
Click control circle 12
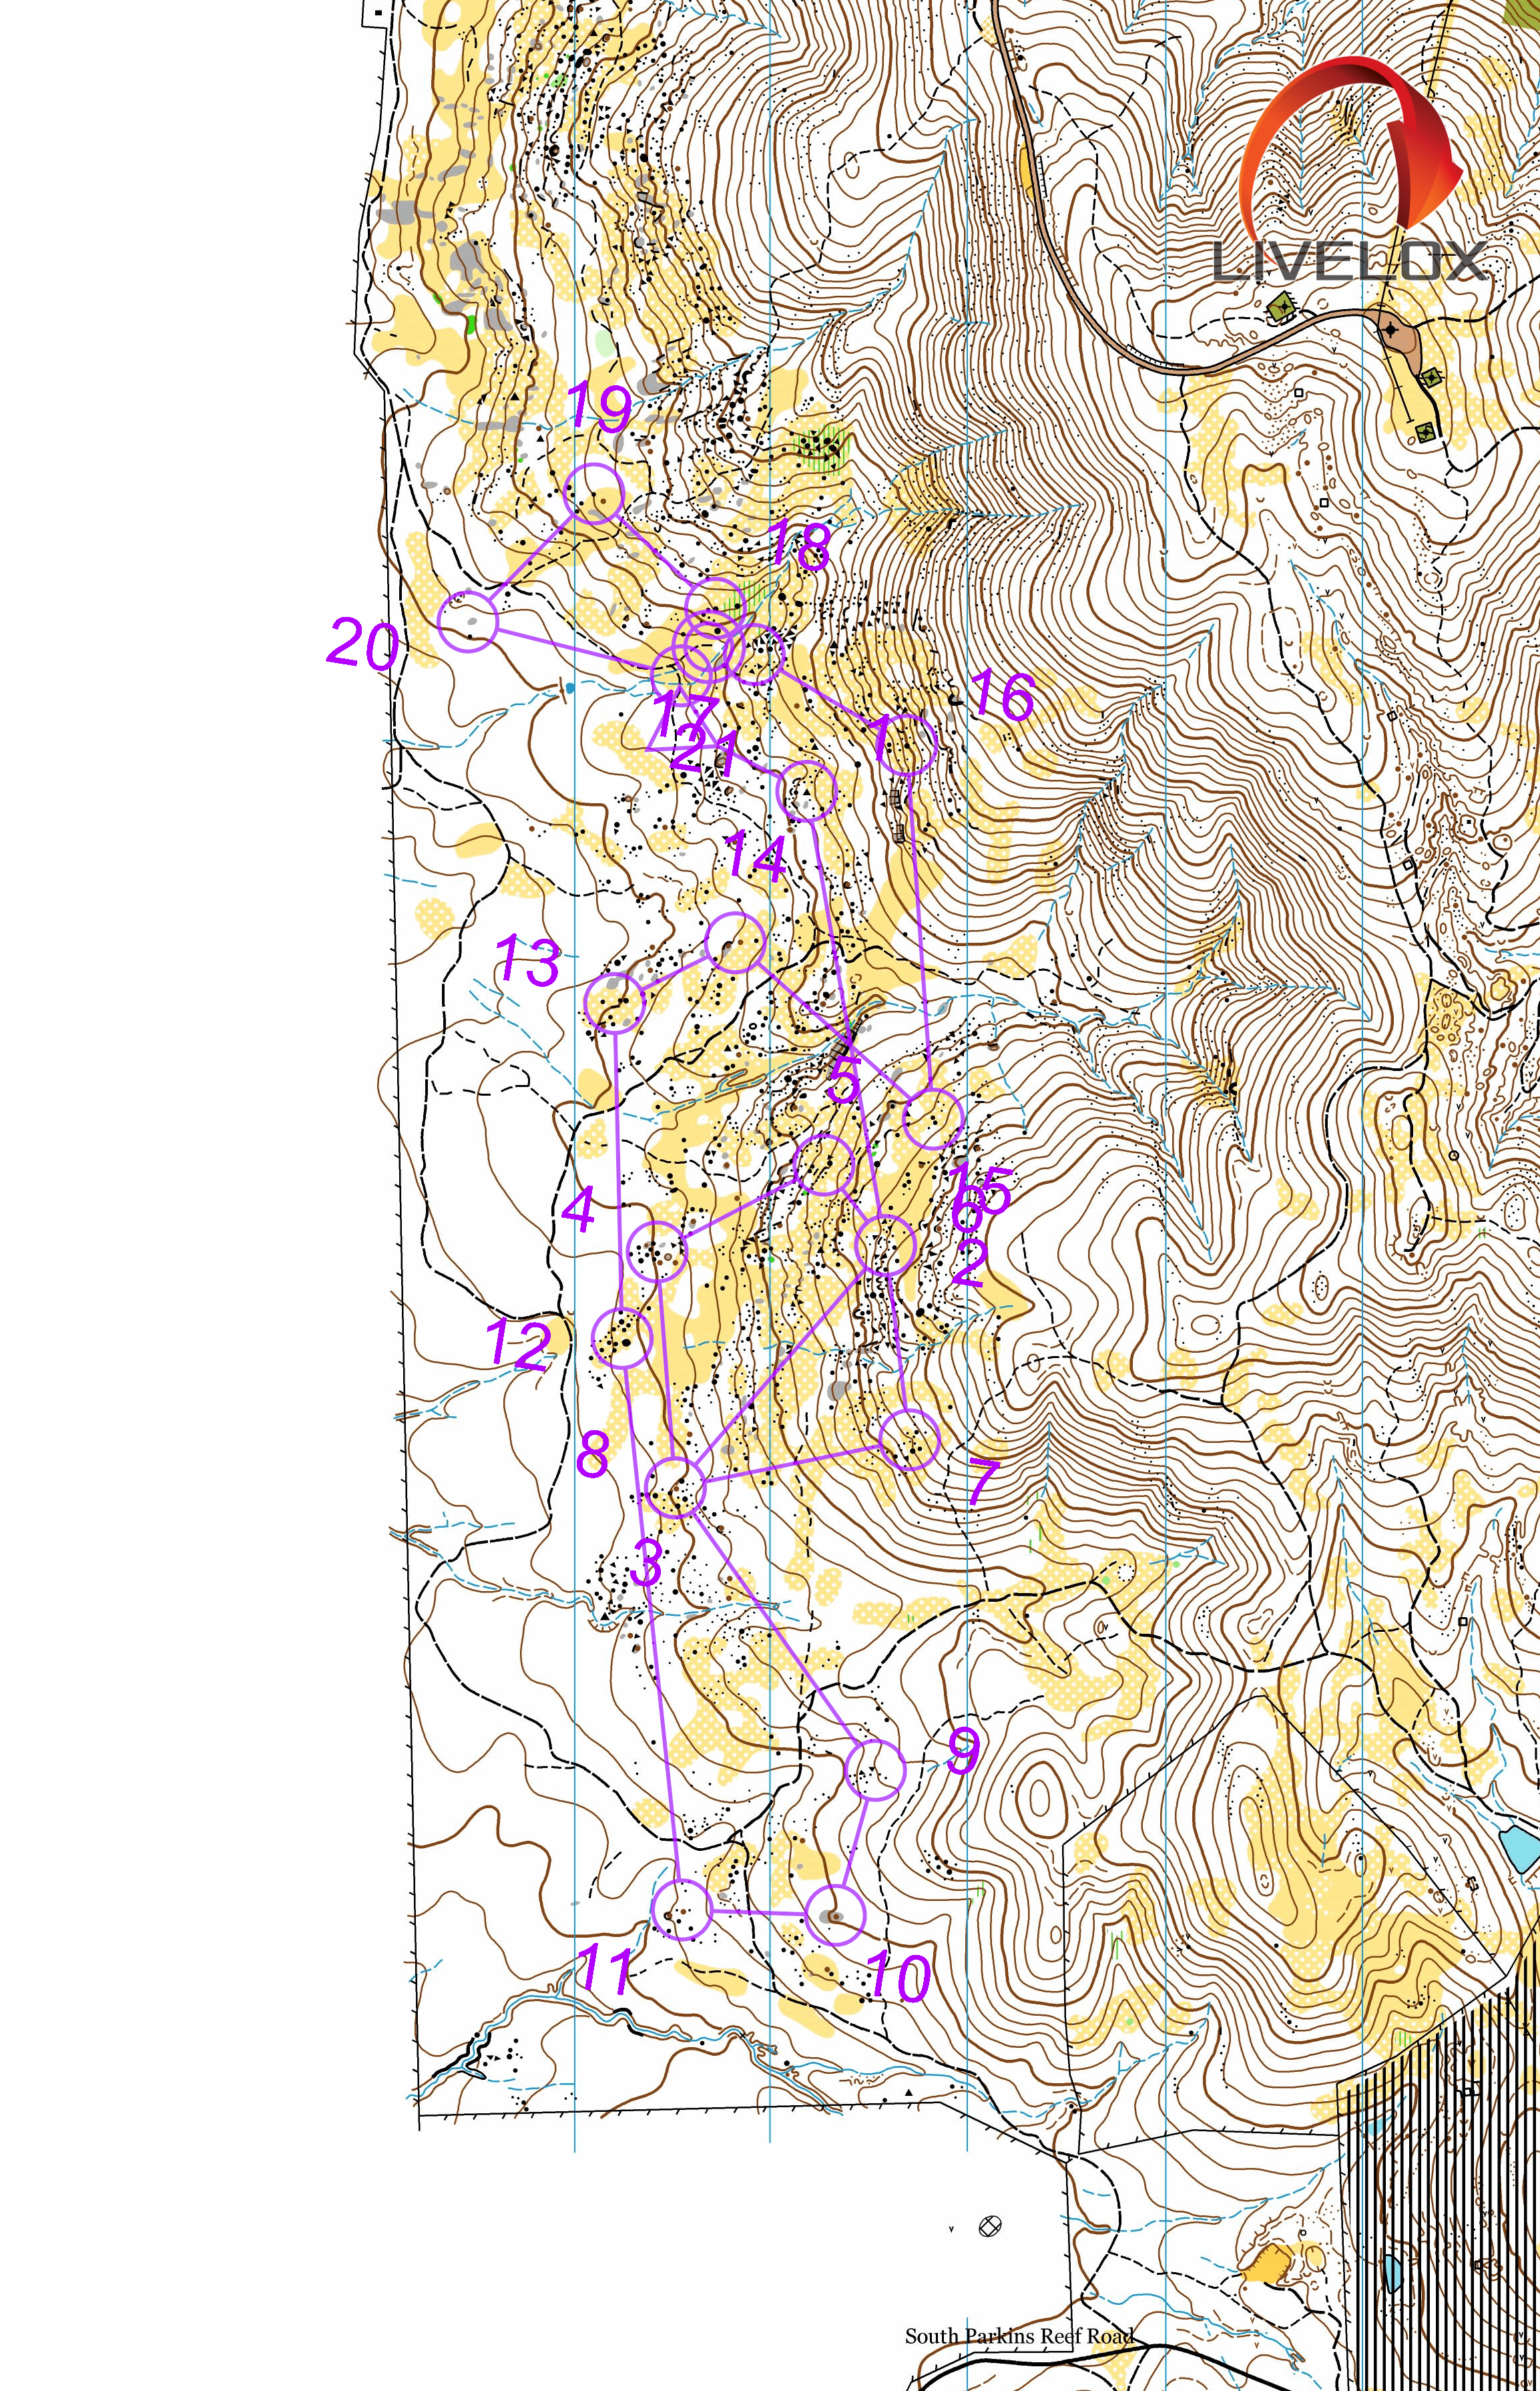622,1337
